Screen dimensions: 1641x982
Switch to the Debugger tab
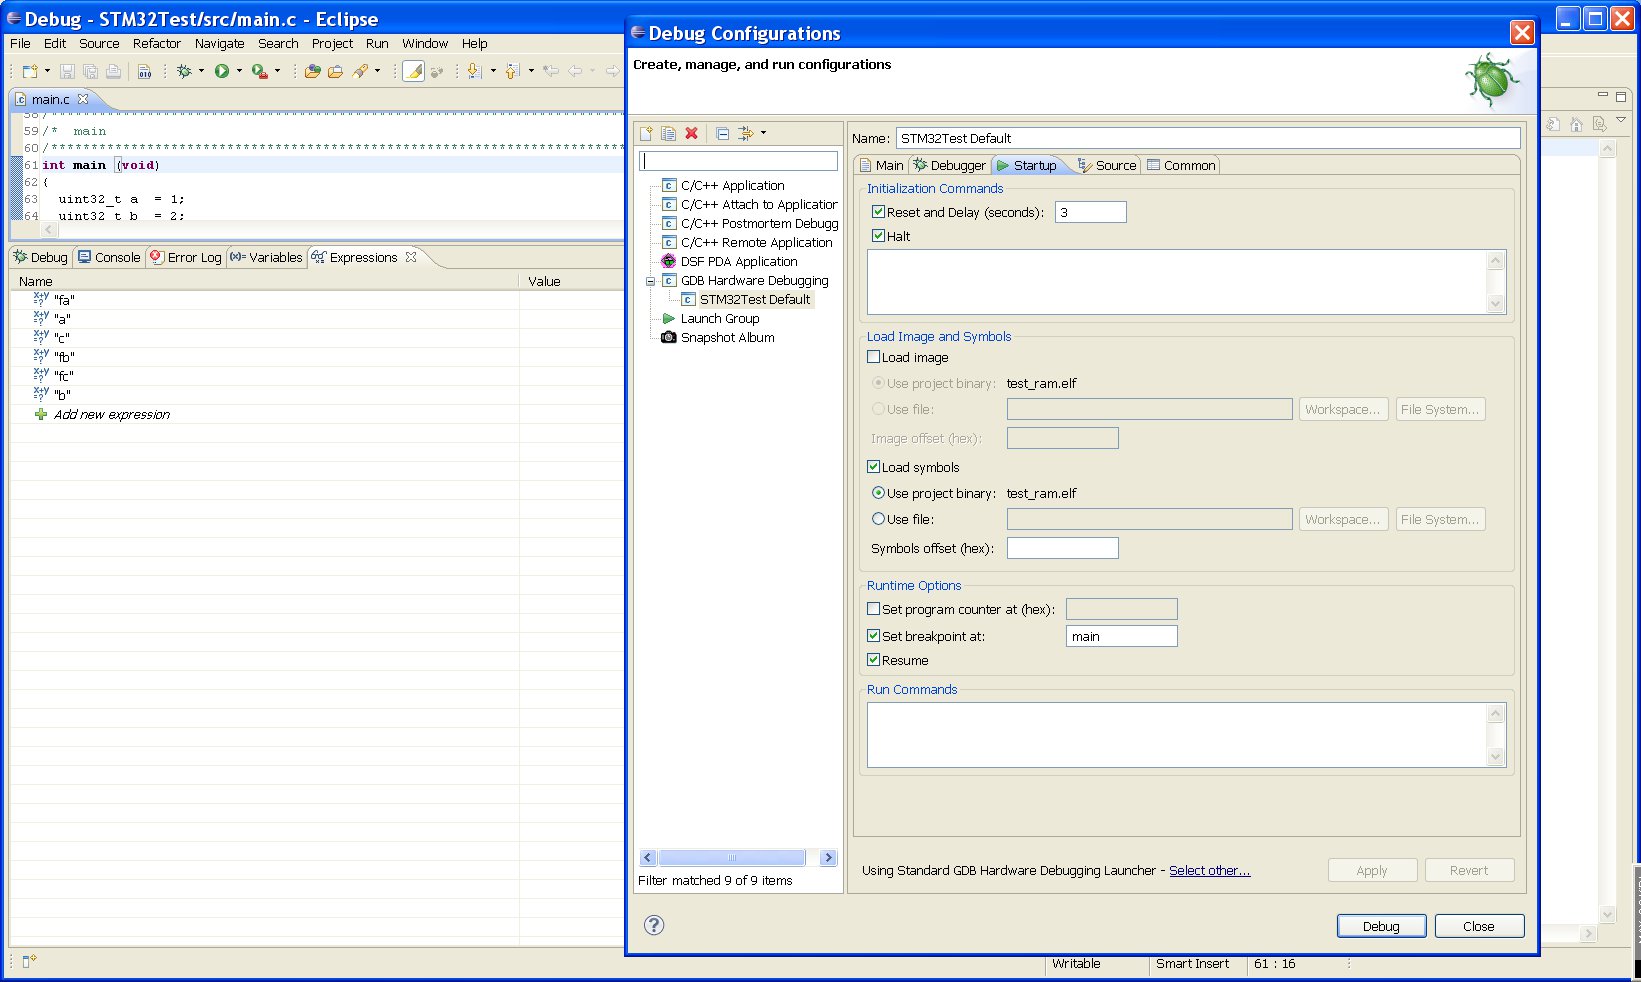[x=949, y=165]
